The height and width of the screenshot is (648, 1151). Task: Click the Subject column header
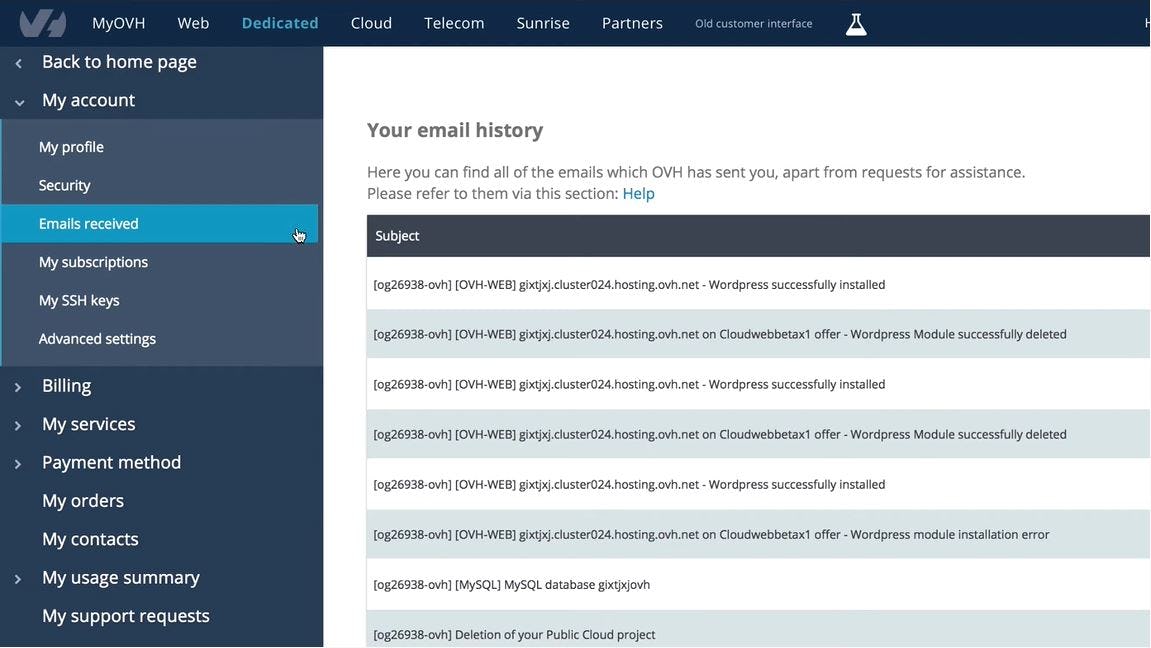397,236
